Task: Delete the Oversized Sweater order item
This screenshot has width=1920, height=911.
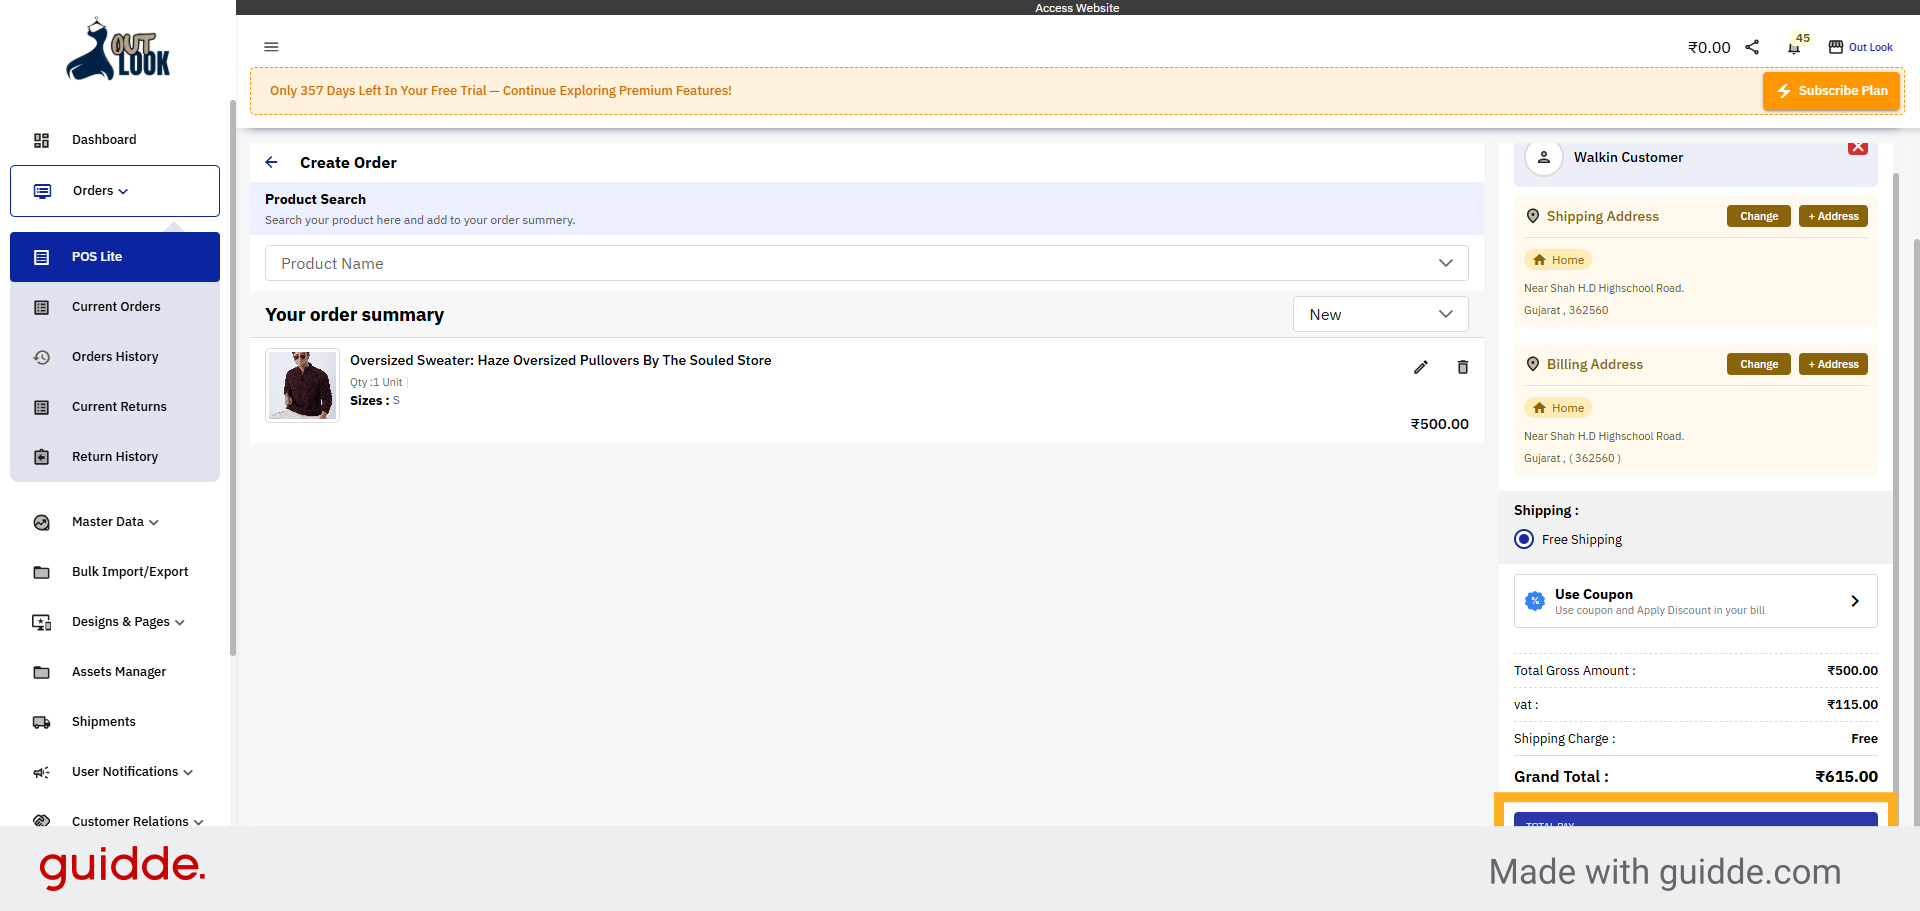Action: (x=1463, y=367)
